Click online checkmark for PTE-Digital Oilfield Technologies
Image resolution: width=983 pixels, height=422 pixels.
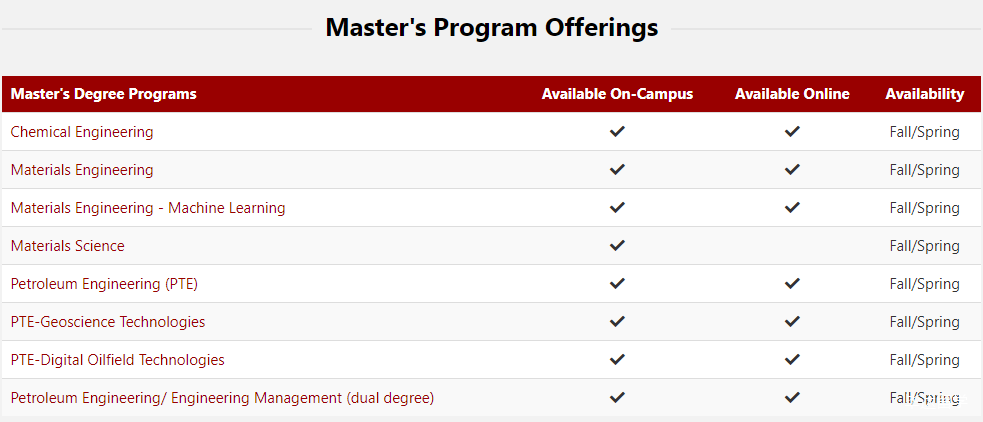(792, 359)
